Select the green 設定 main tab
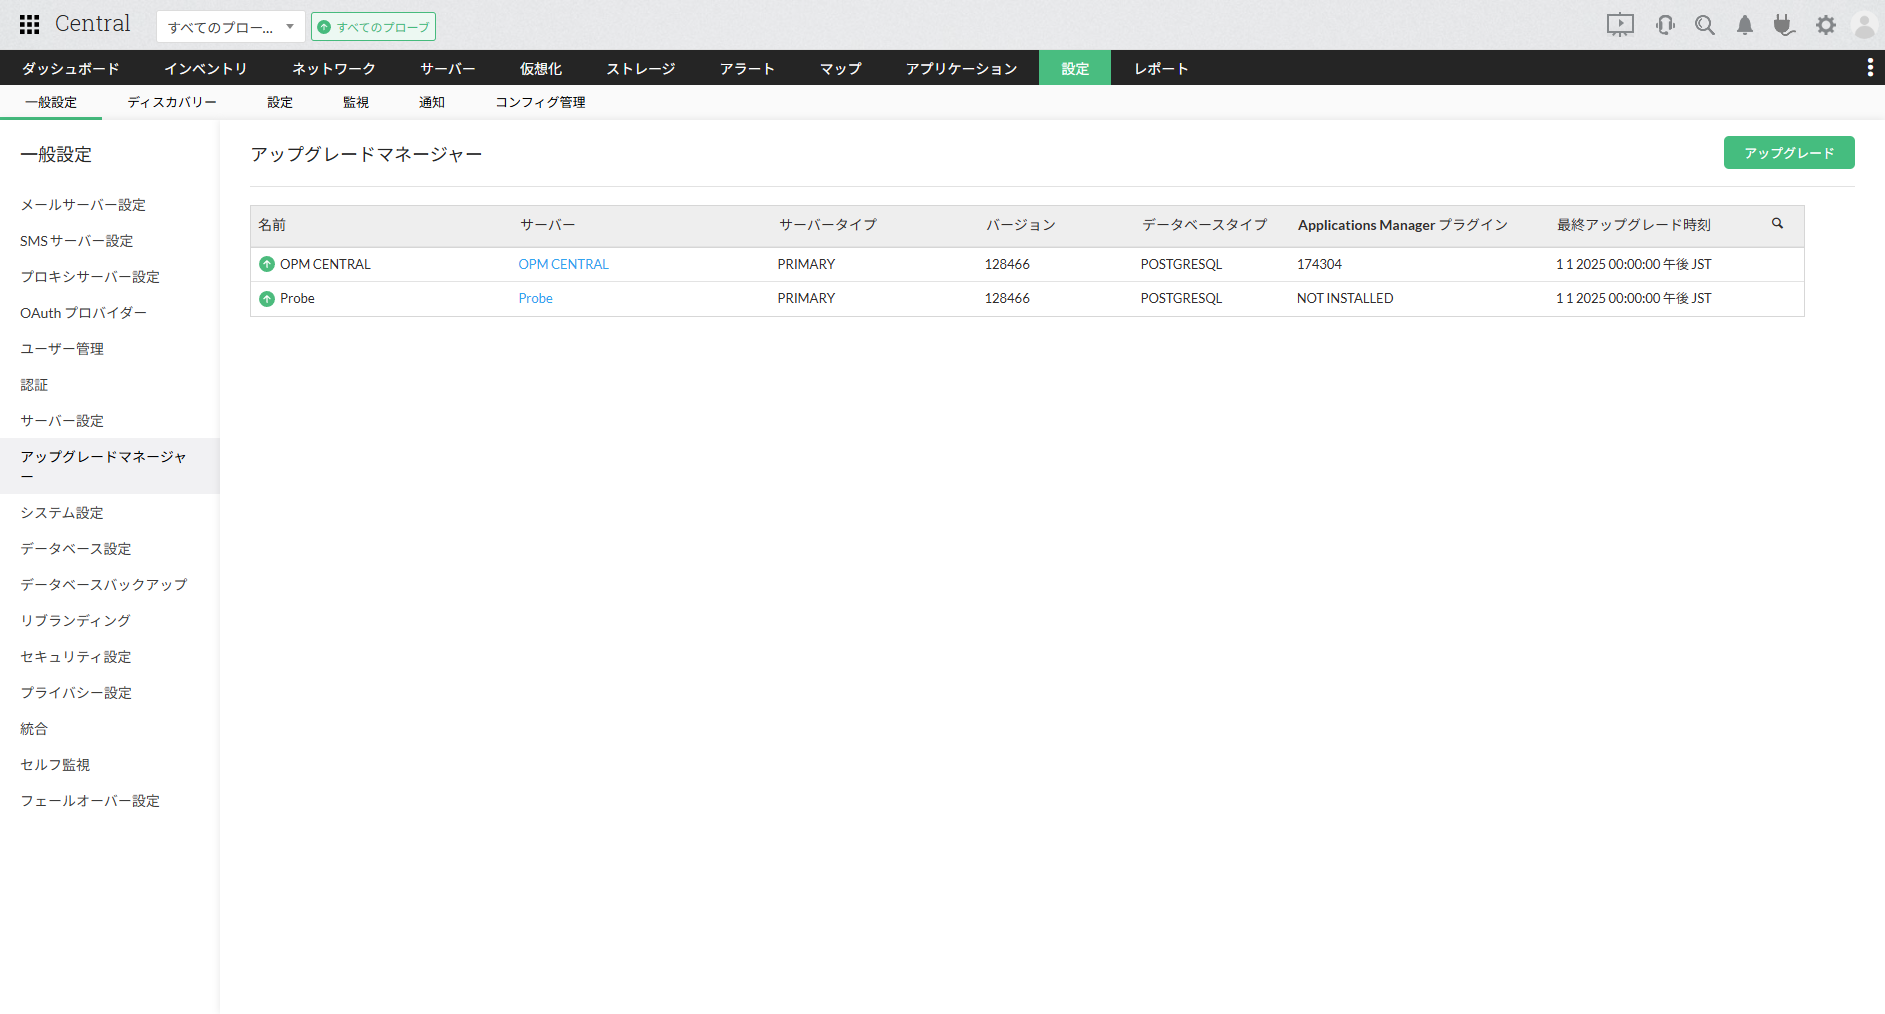Viewport: 1885px width, 1014px height. [1075, 68]
